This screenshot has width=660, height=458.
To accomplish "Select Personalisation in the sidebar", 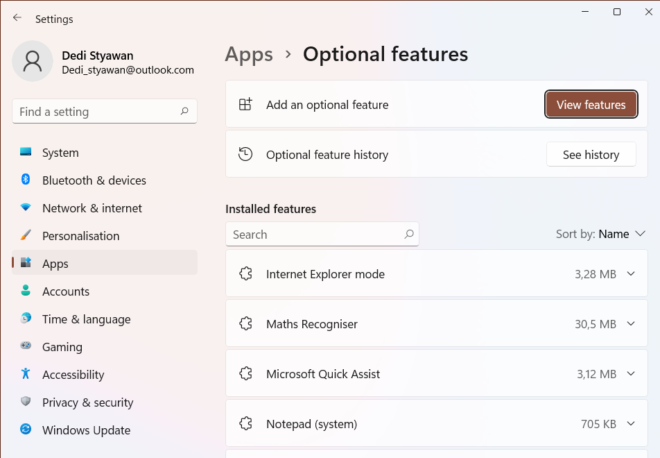I will click(x=105, y=236).
